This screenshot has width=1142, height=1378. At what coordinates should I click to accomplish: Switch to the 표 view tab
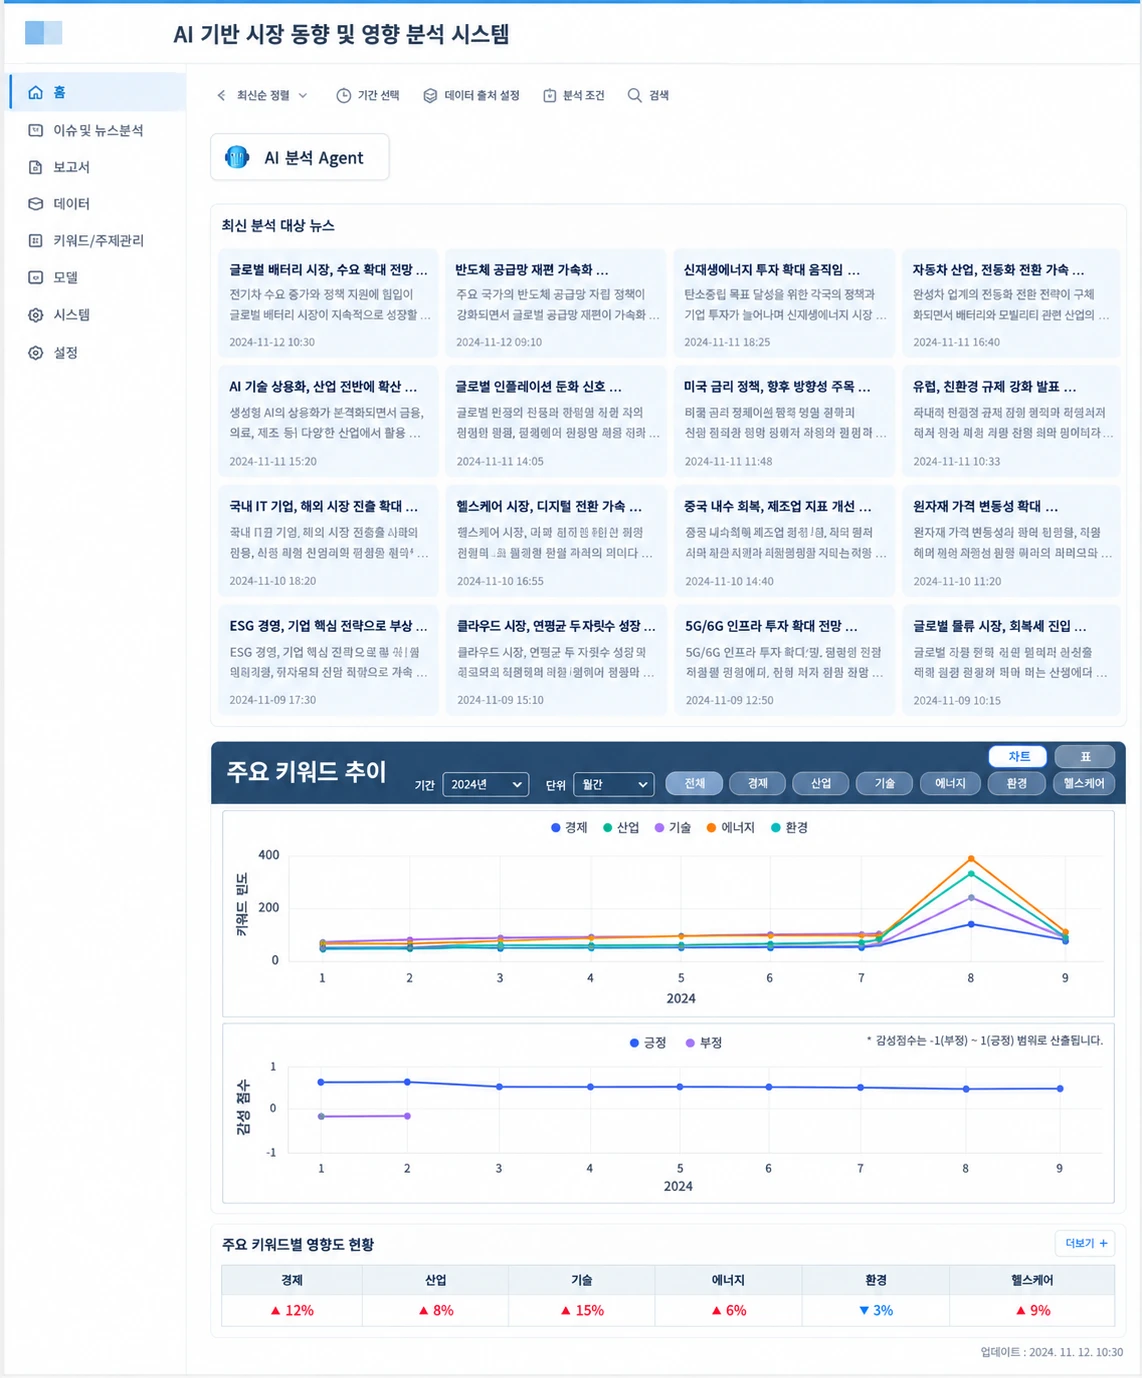pos(1085,756)
